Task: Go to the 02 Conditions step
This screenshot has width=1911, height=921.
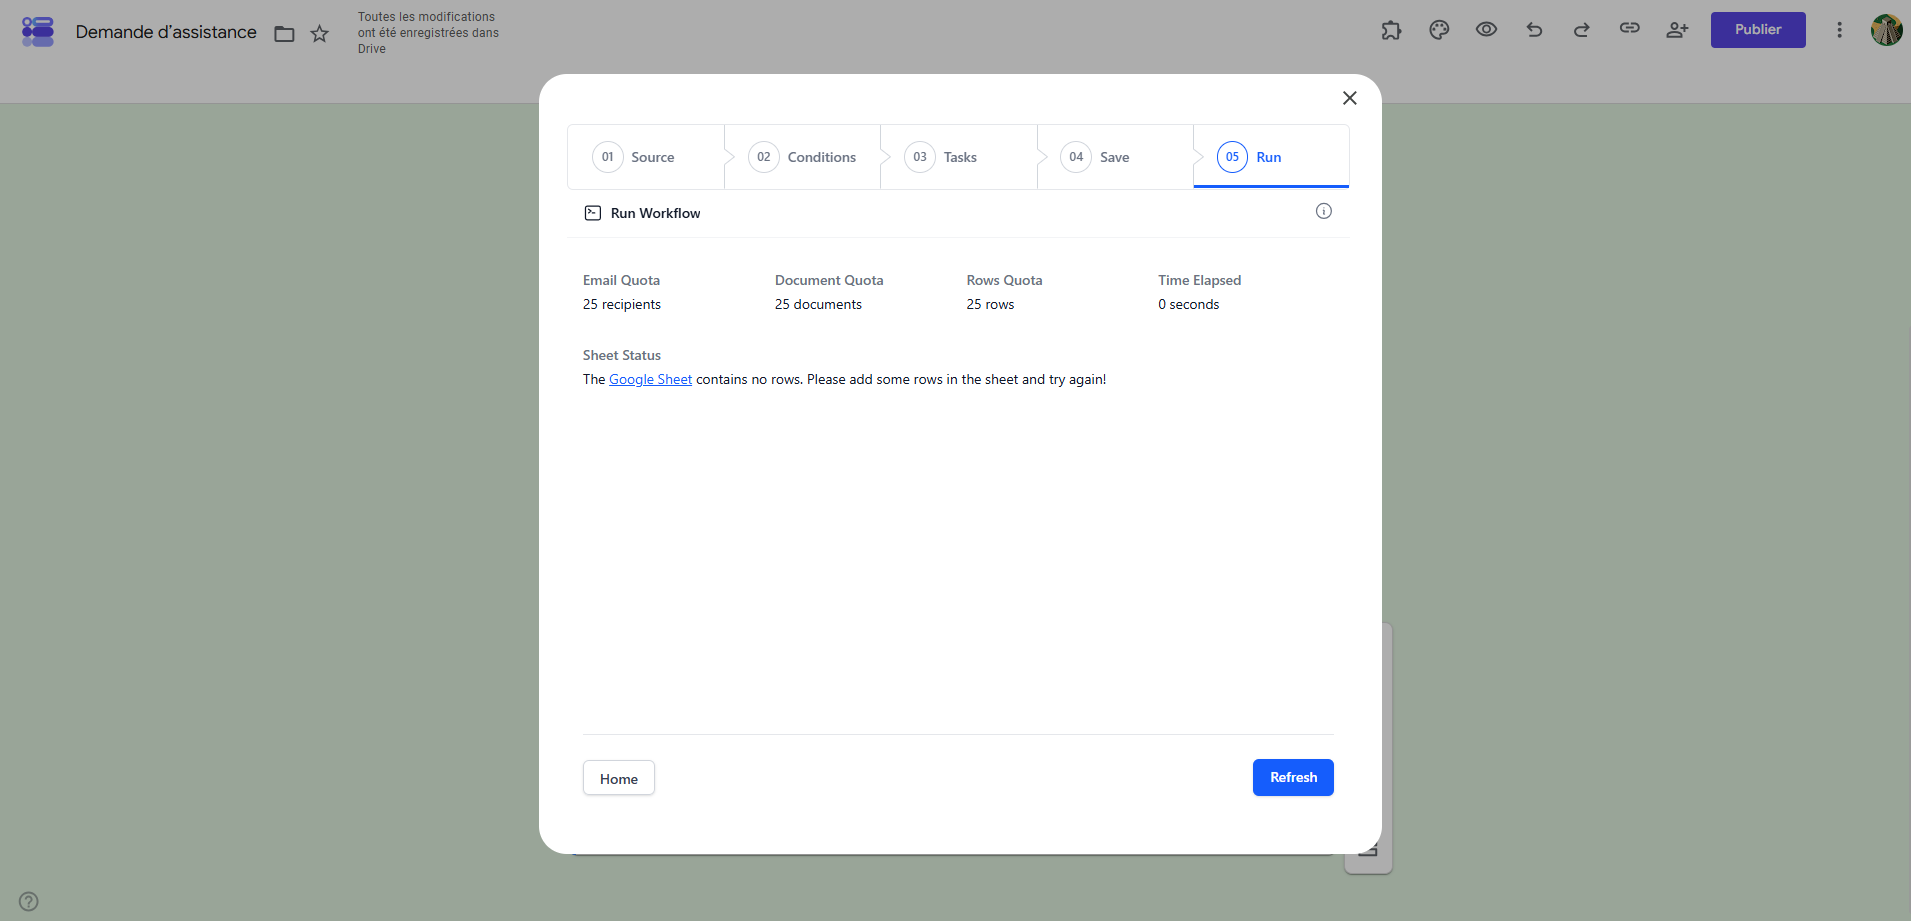Action: (802, 157)
